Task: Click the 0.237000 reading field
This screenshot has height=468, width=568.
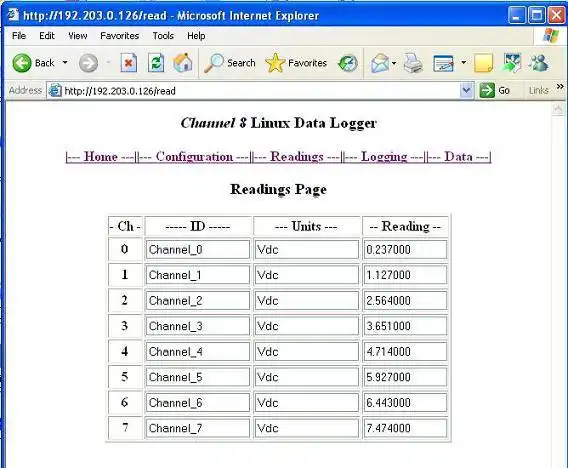Action: (x=405, y=249)
